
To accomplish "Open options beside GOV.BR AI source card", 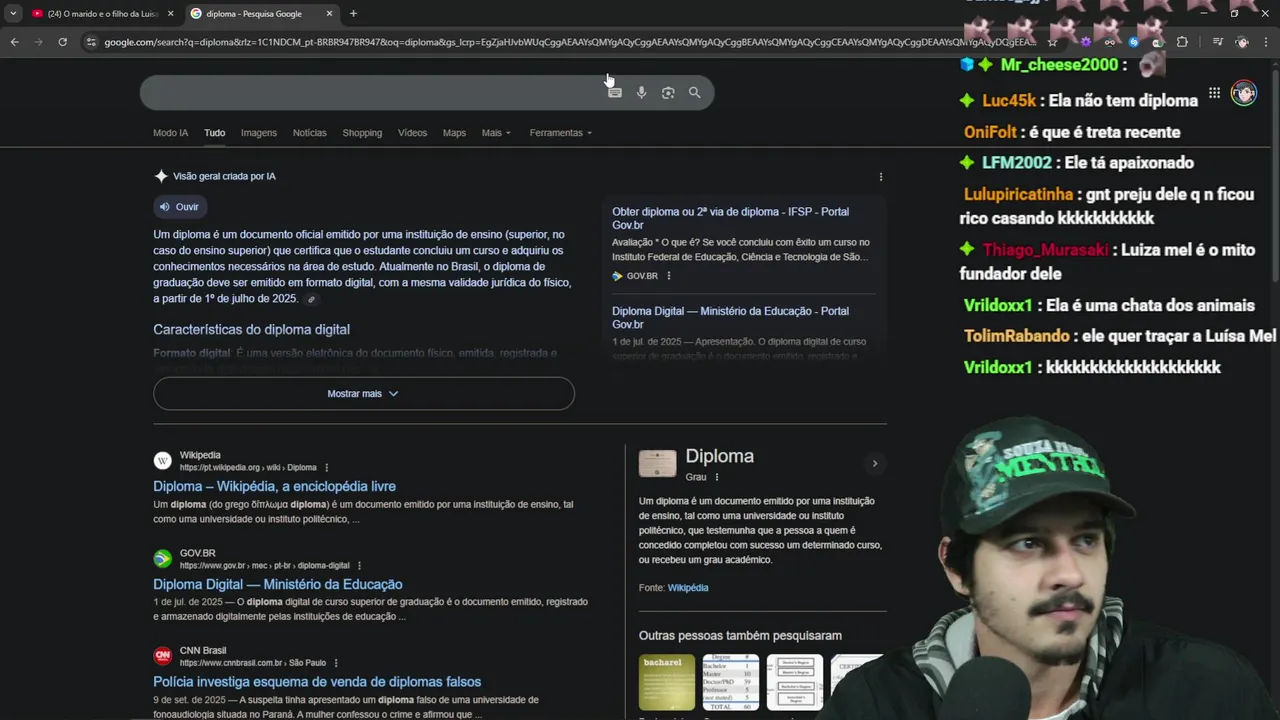I will click(669, 276).
